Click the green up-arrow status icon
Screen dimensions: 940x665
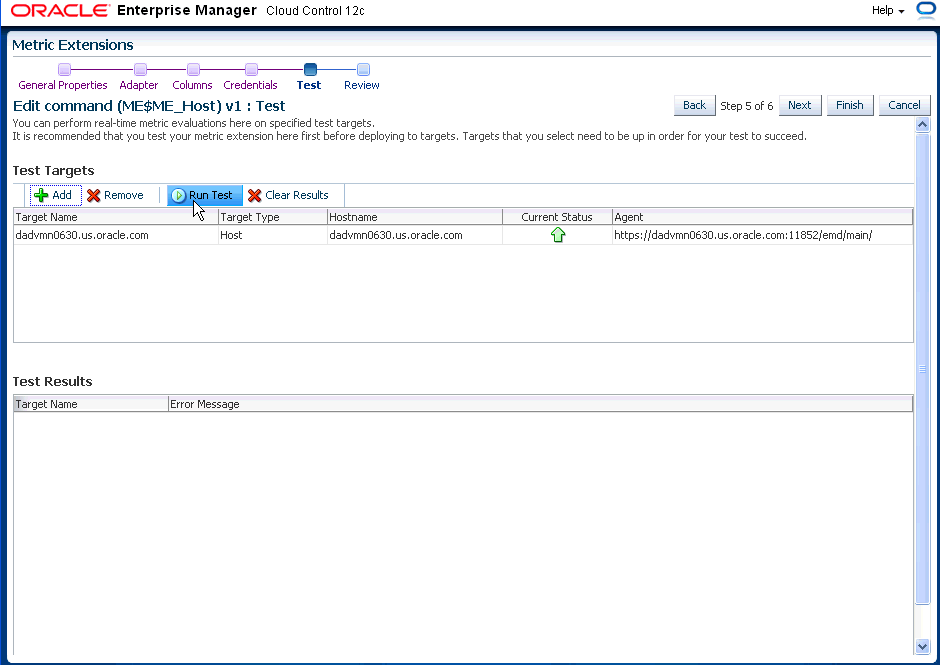coord(558,235)
